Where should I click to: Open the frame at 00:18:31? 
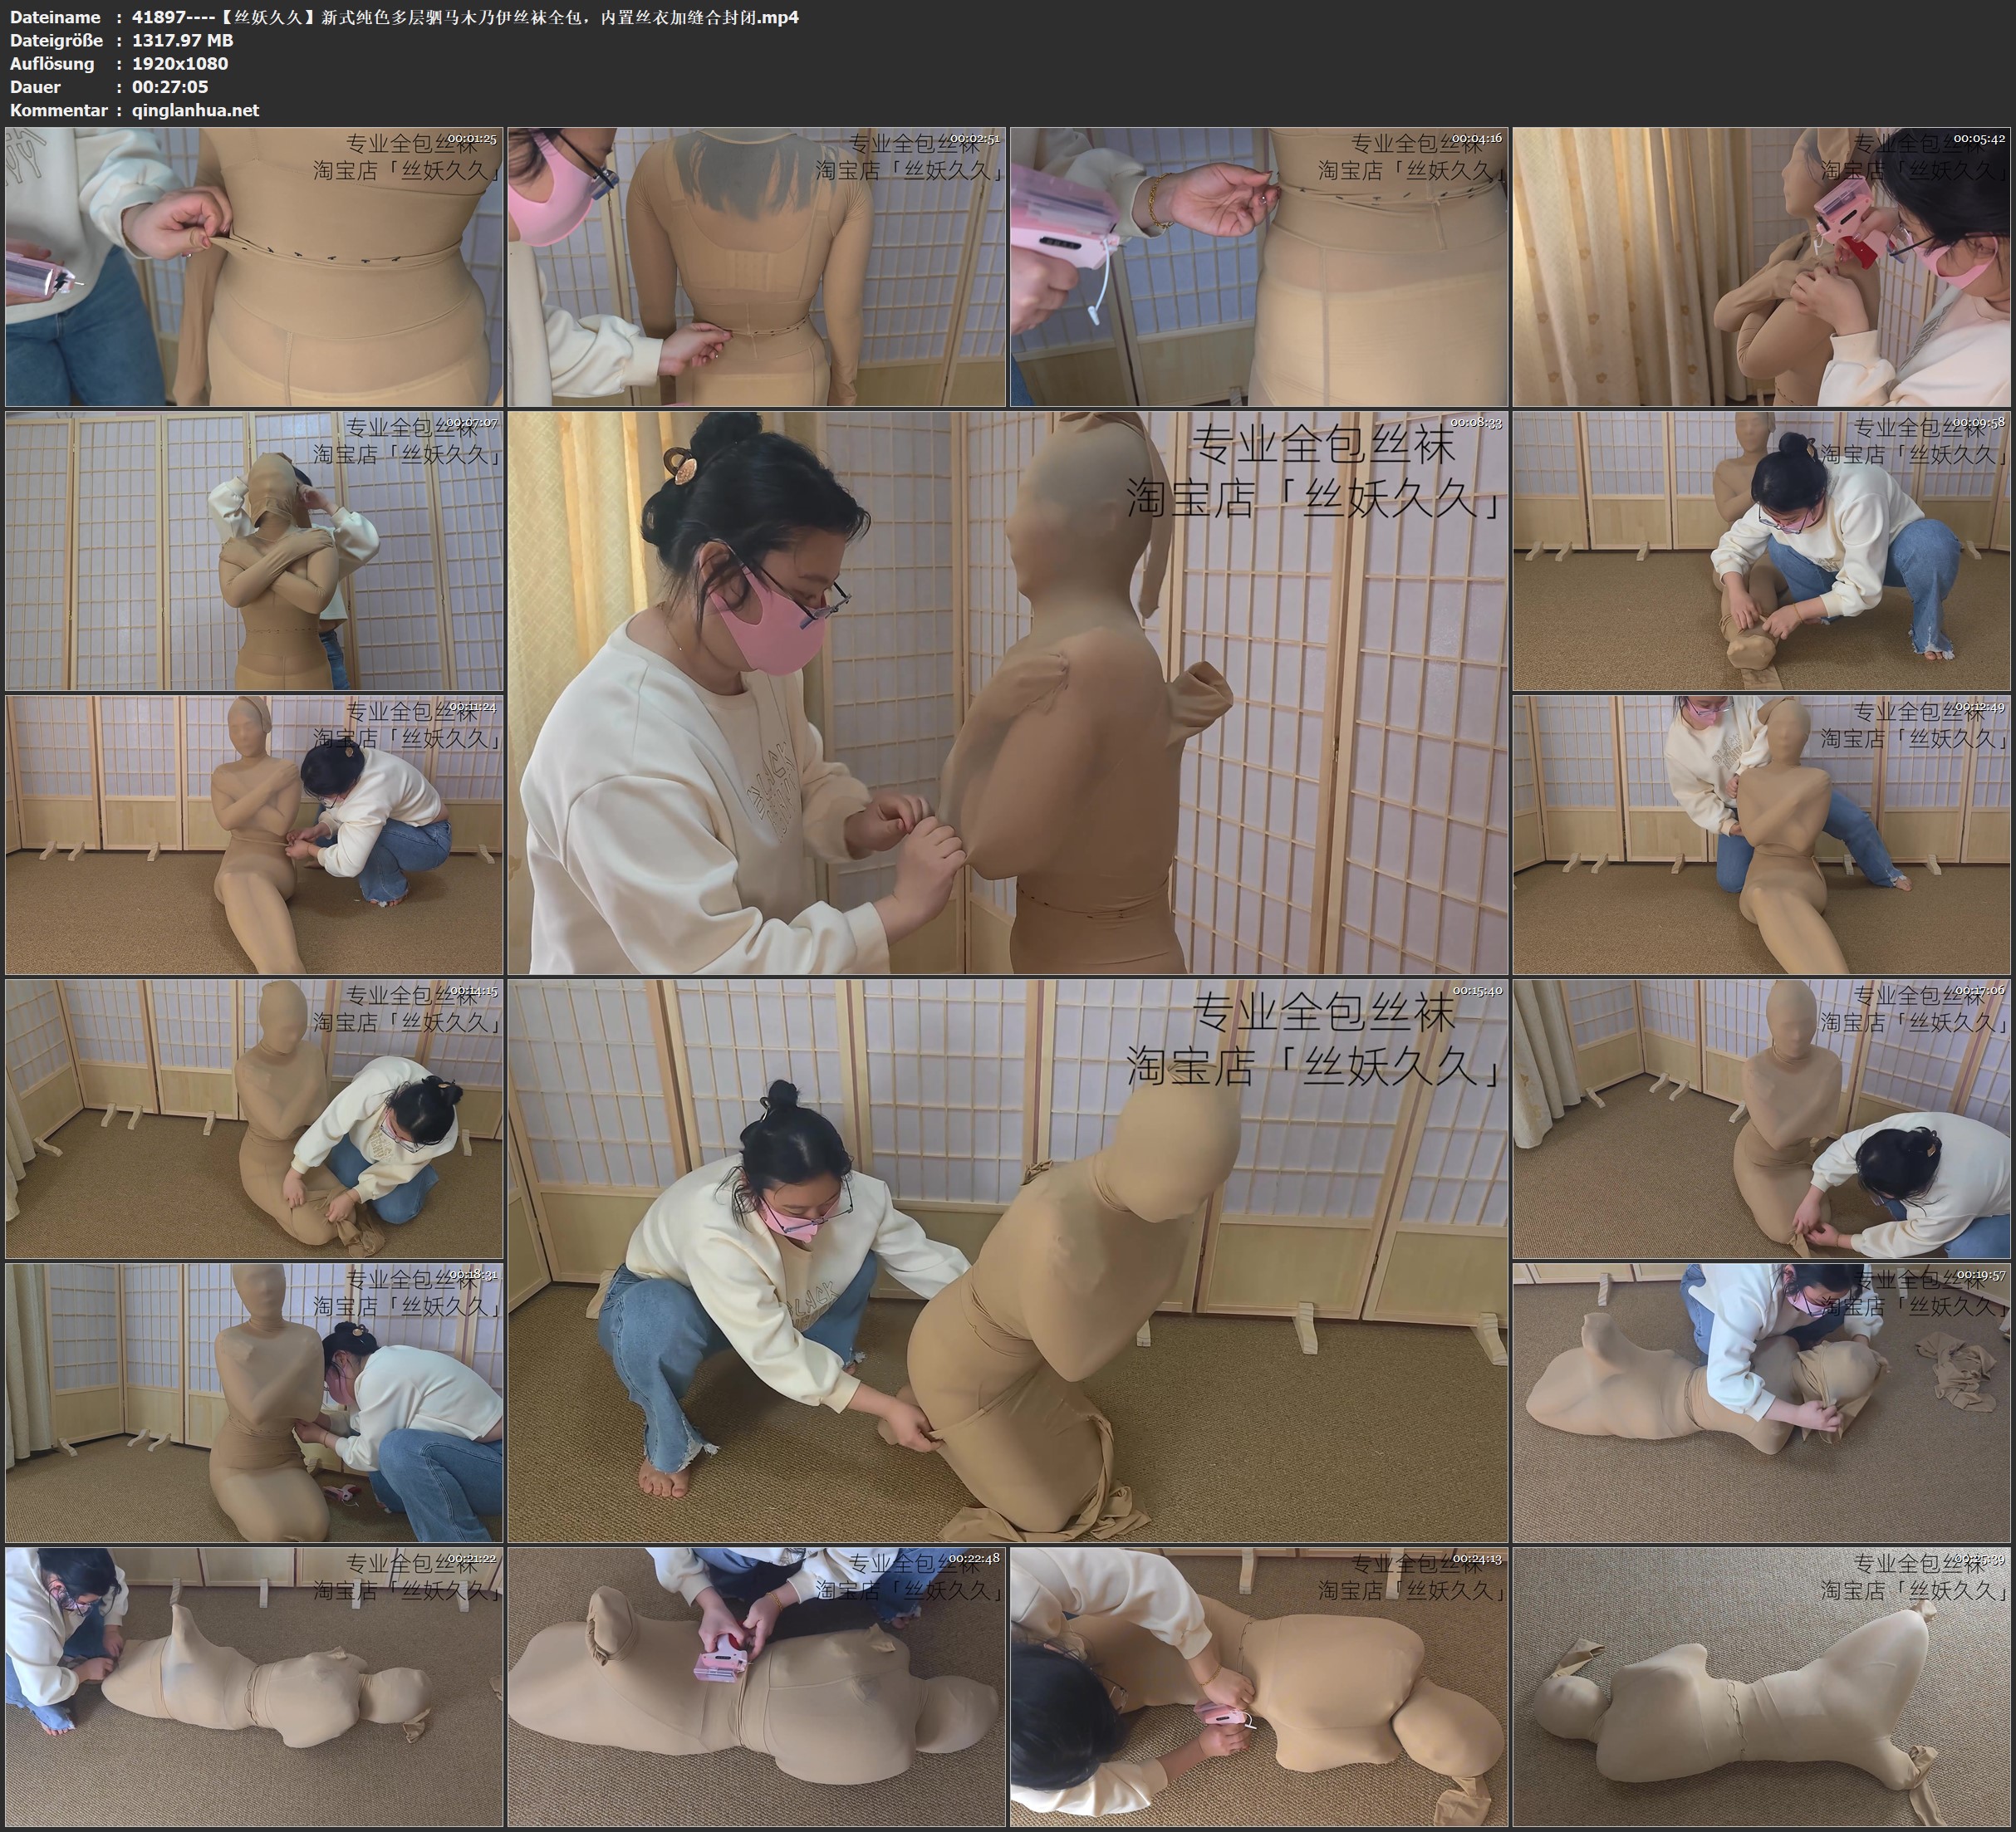point(254,1403)
